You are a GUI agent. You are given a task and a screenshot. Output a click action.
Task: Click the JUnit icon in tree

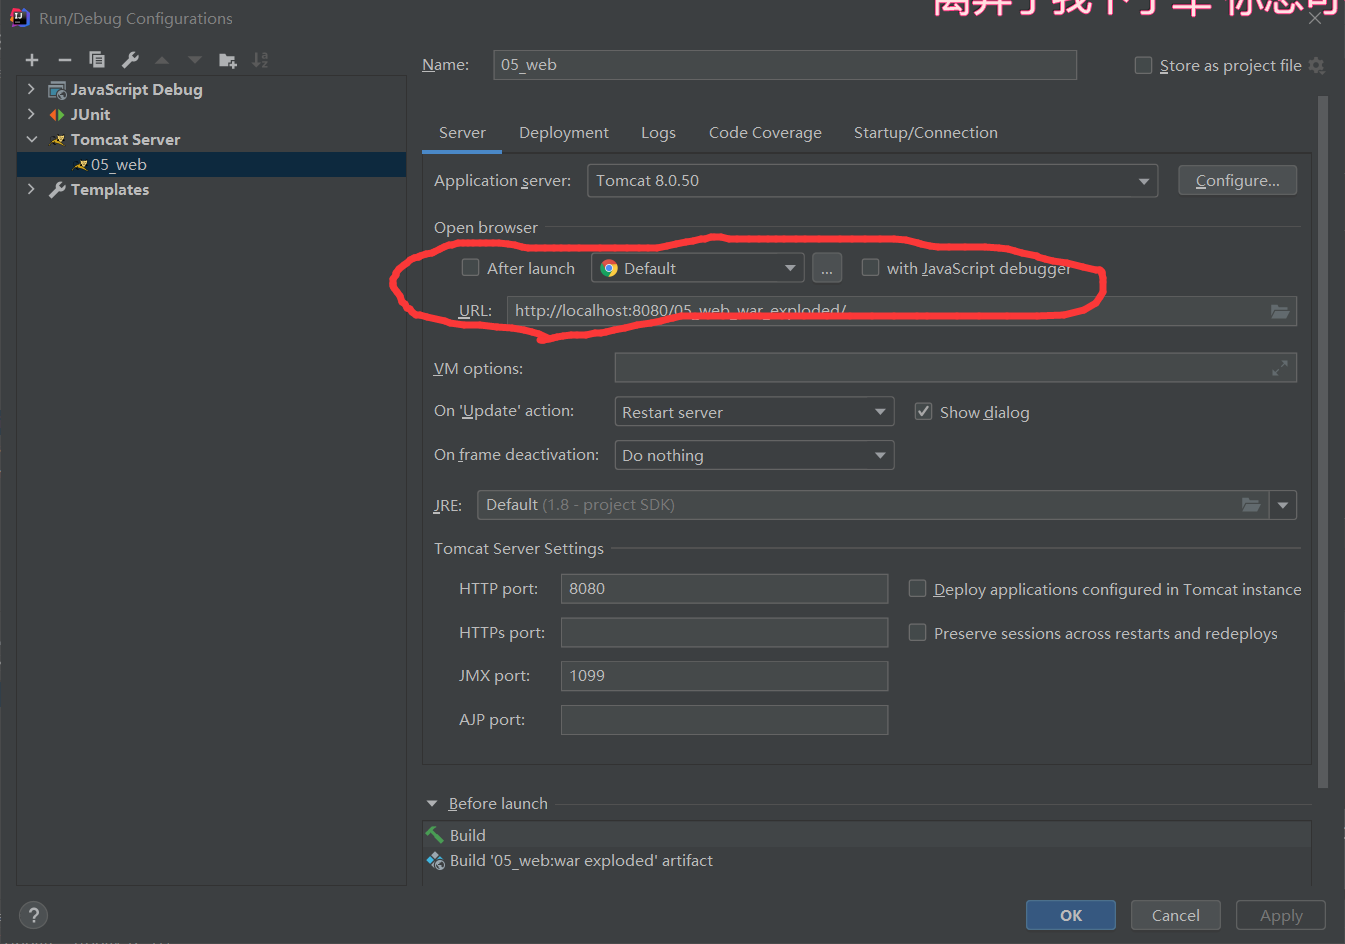pos(57,115)
